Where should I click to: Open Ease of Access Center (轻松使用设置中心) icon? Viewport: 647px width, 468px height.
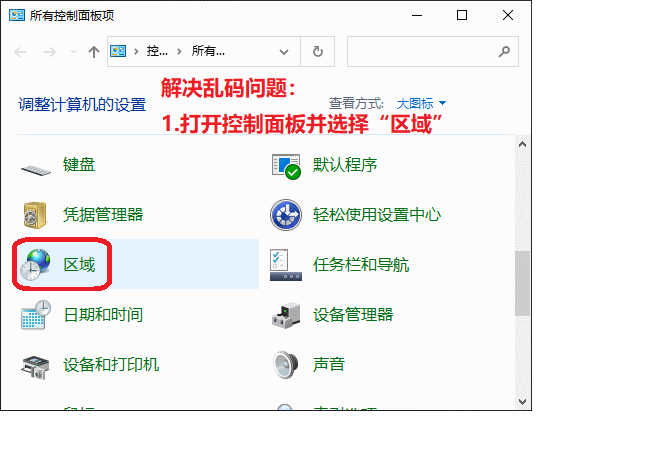tap(286, 214)
